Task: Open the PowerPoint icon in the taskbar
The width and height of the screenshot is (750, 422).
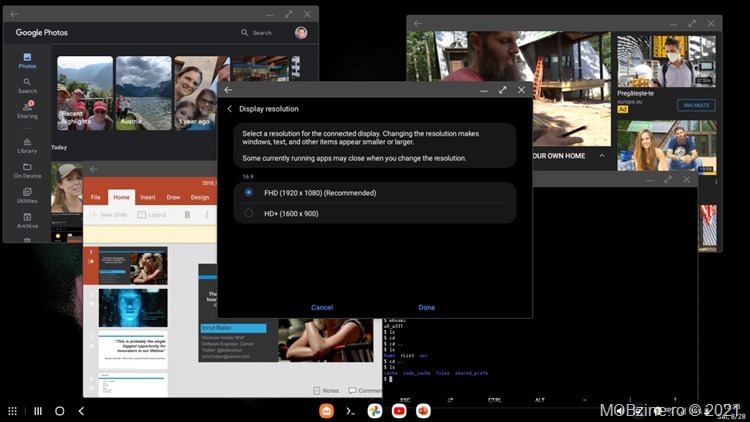Action: tap(423, 411)
